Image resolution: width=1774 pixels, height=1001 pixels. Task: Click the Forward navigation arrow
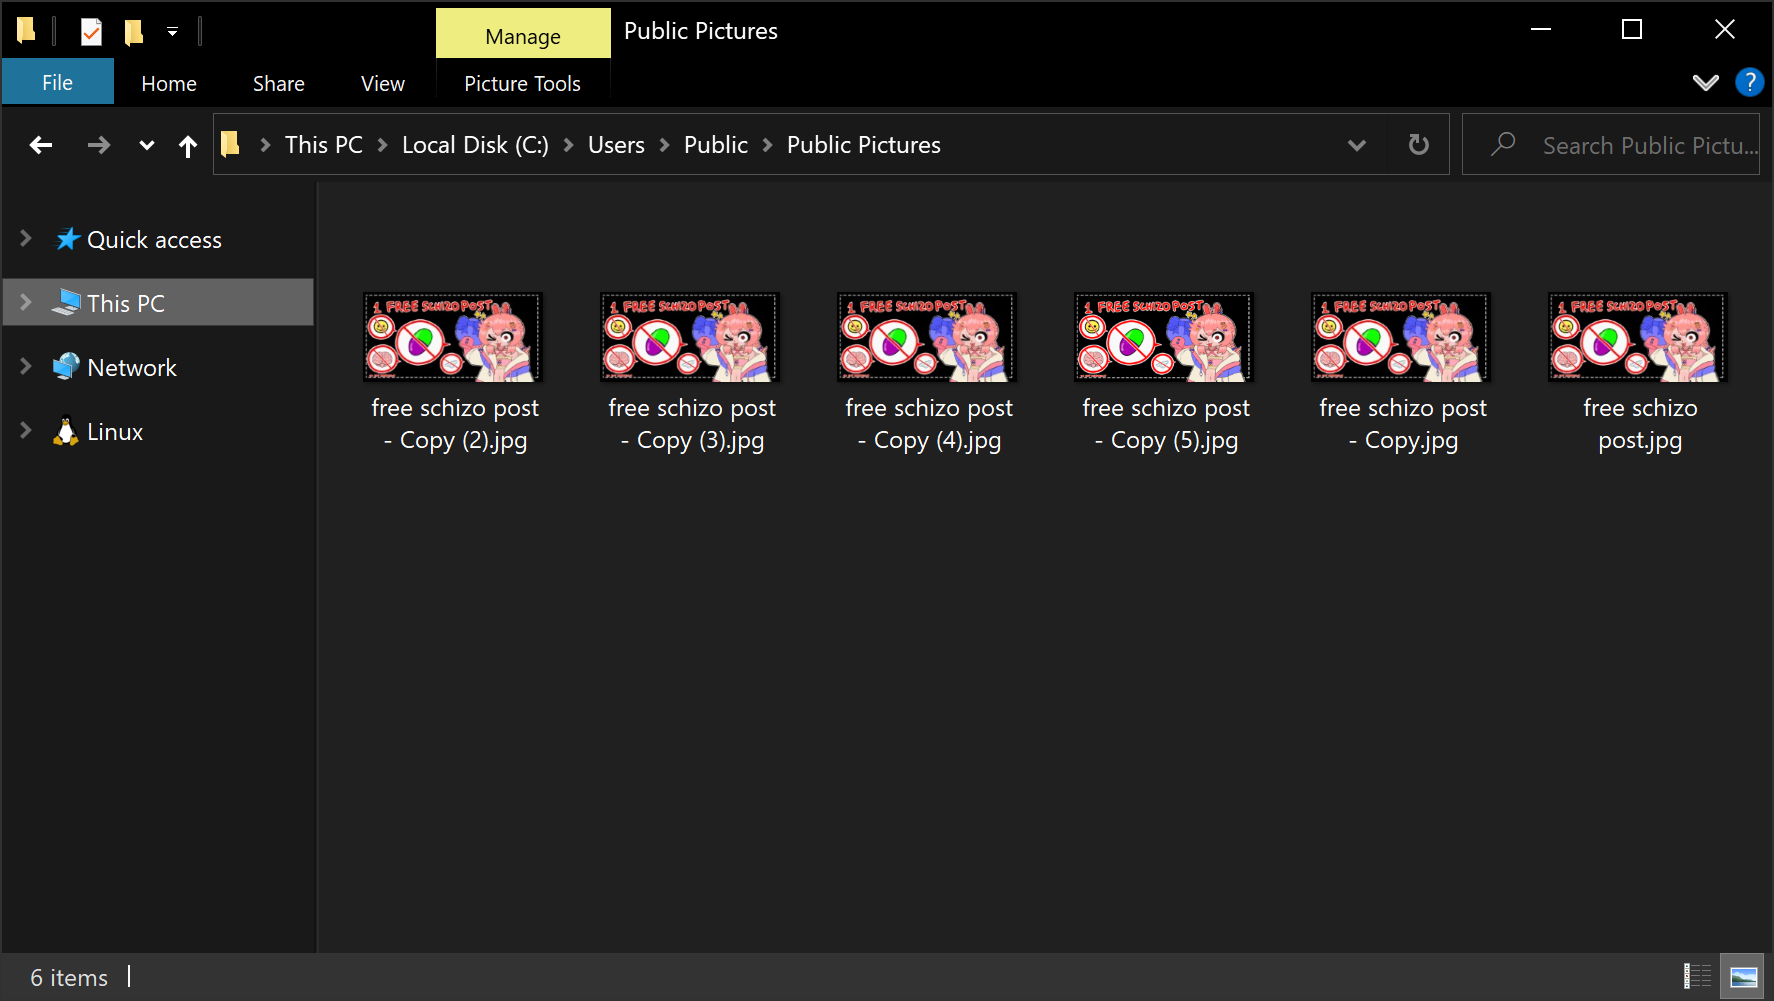pyautogui.click(x=98, y=146)
